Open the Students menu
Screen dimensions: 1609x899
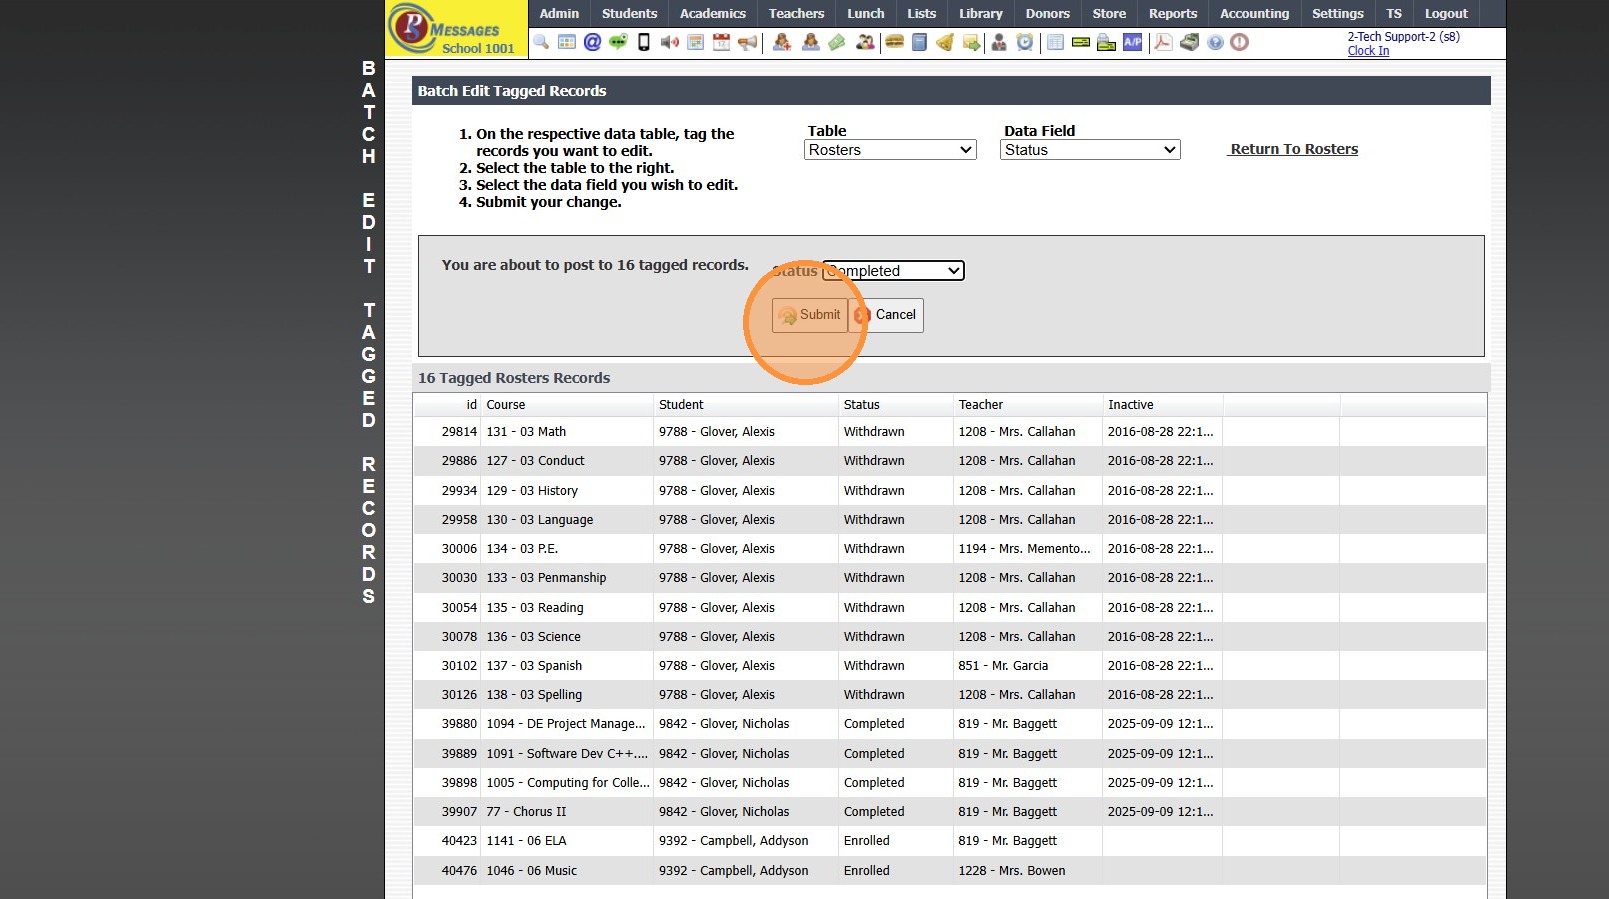630,13
